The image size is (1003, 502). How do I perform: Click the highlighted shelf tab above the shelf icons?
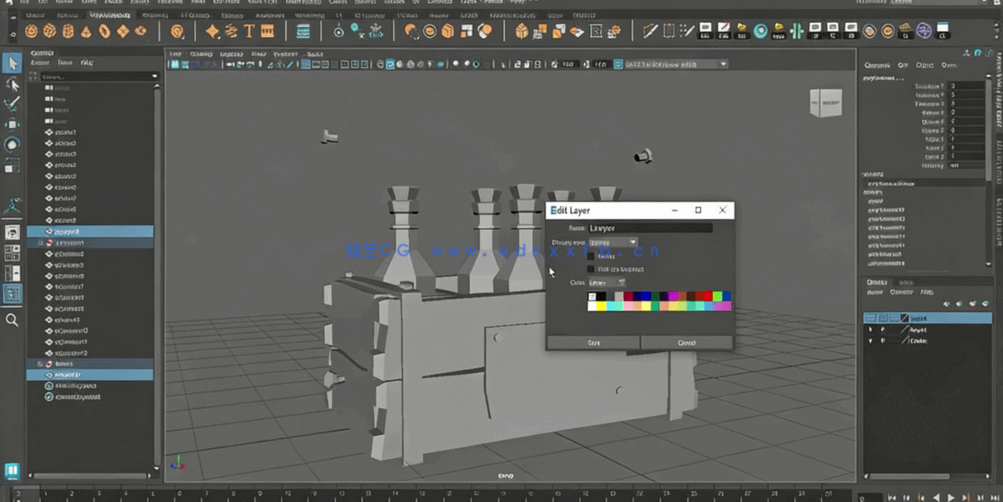click(x=110, y=16)
